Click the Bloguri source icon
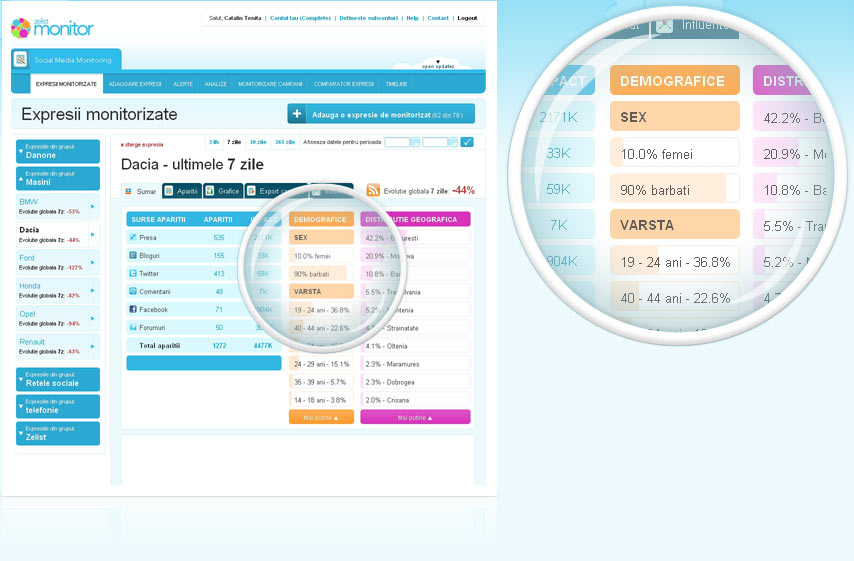 coord(132,255)
